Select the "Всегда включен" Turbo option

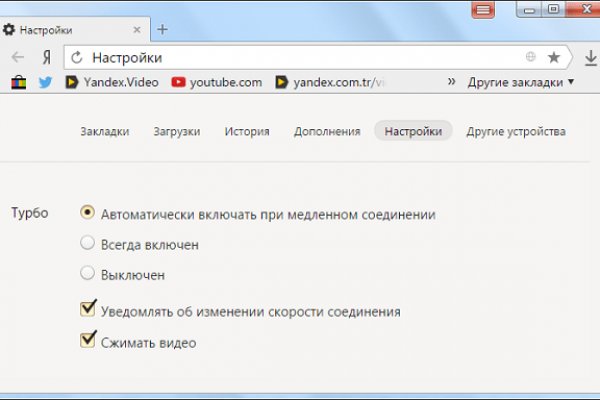pos(88,243)
